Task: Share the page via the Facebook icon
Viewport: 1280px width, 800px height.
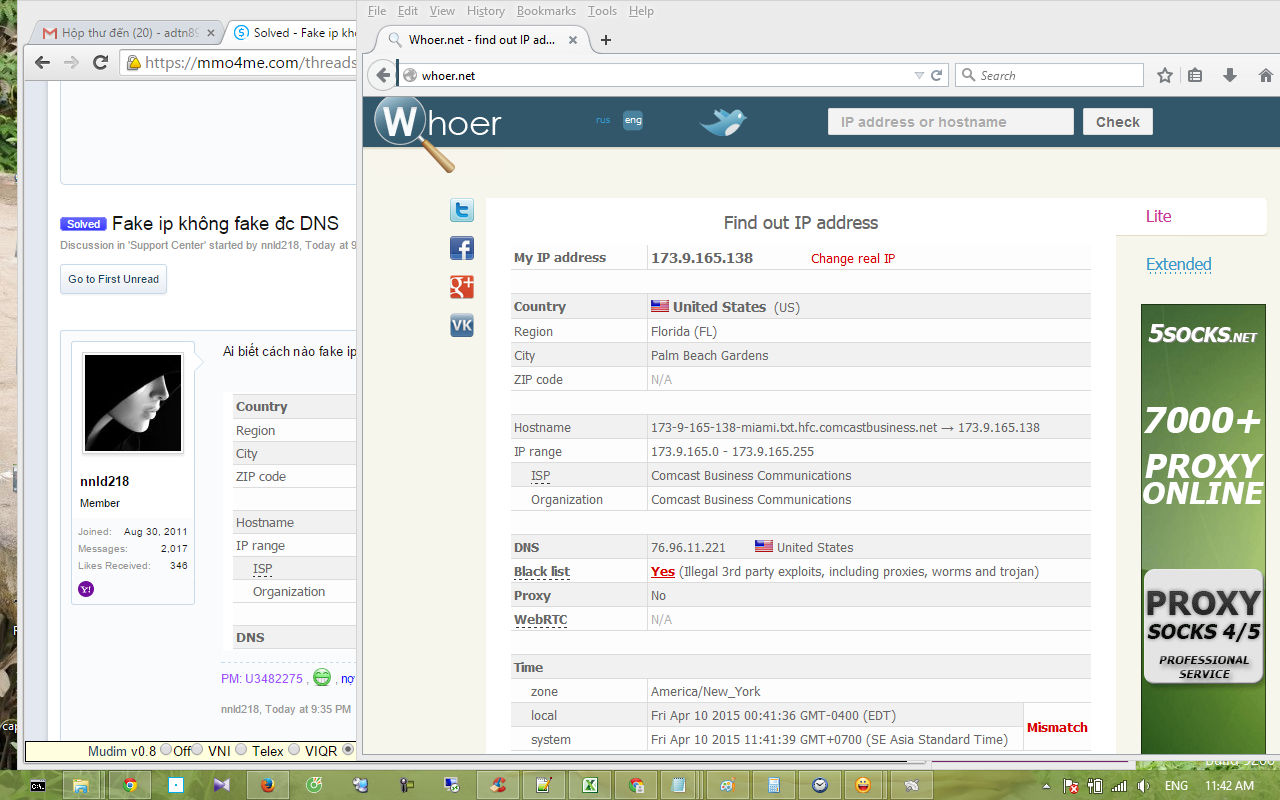Action: (x=462, y=248)
